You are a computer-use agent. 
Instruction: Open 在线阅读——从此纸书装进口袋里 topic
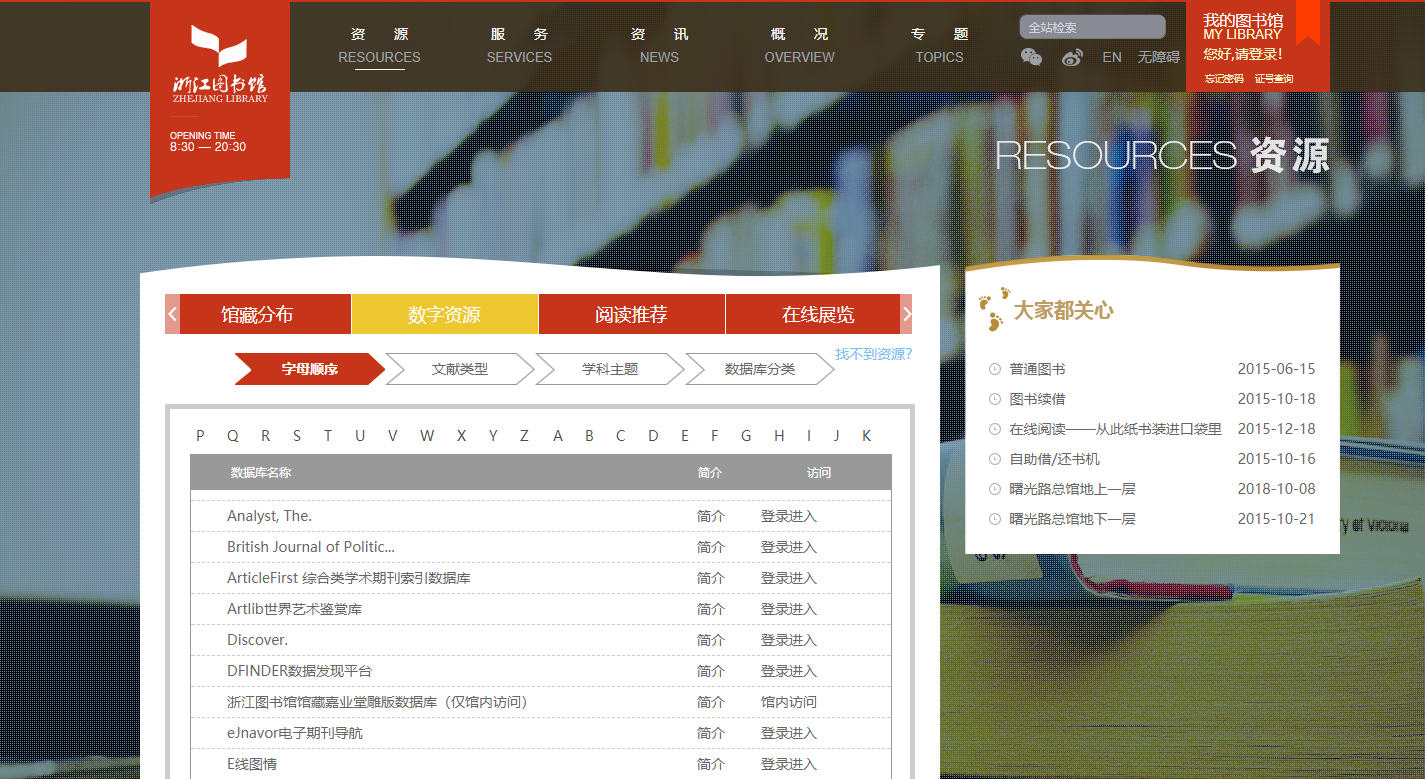click(x=1115, y=429)
